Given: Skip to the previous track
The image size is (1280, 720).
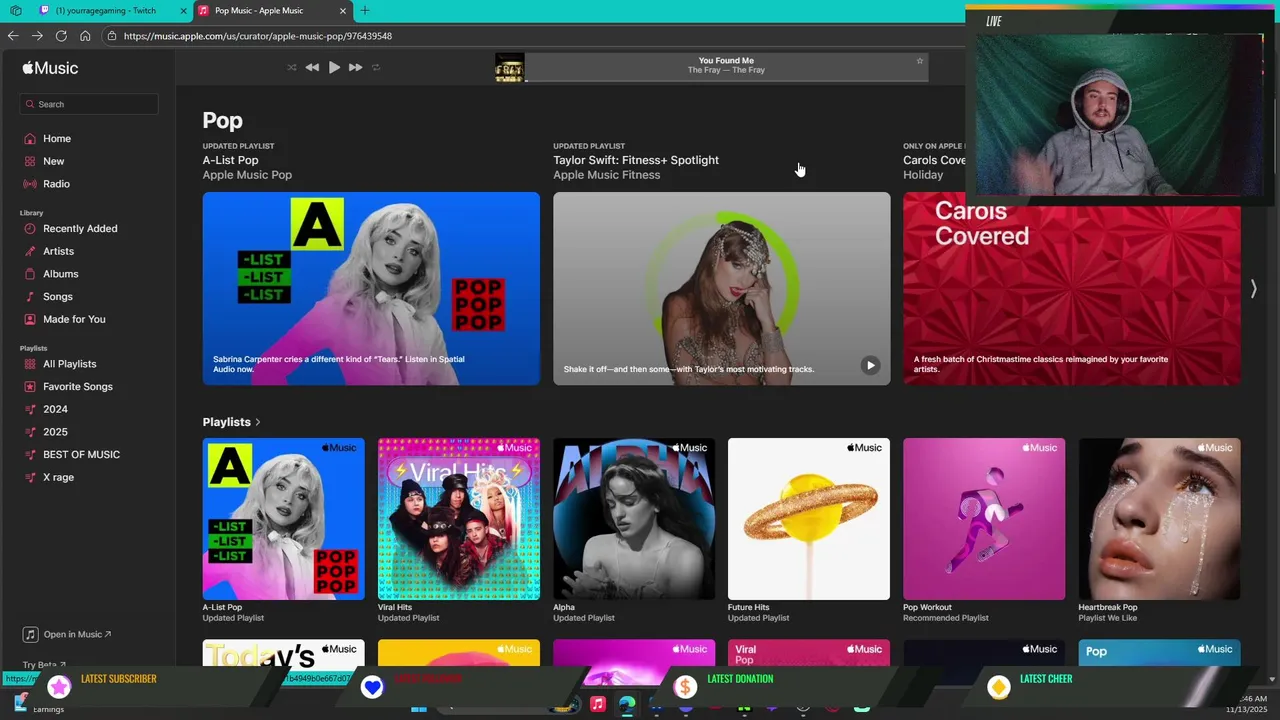Looking at the screenshot, I should coord(312,67).
